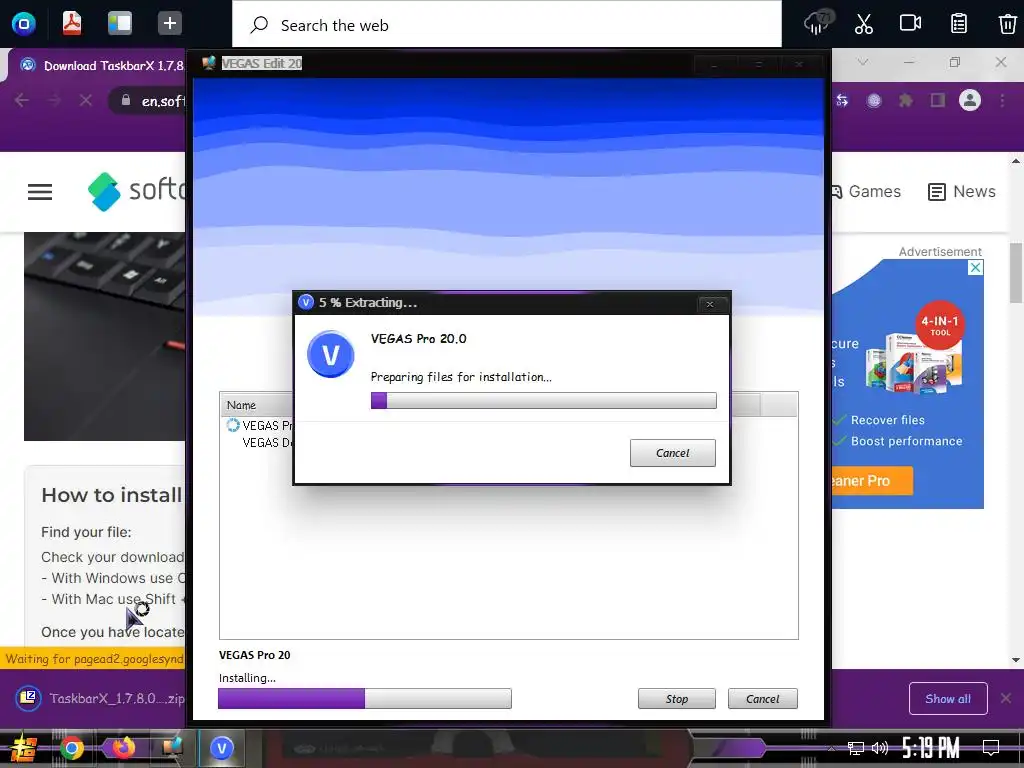
Task: Click the blue V logo in Extracting dialog
Action: point(330,355)
